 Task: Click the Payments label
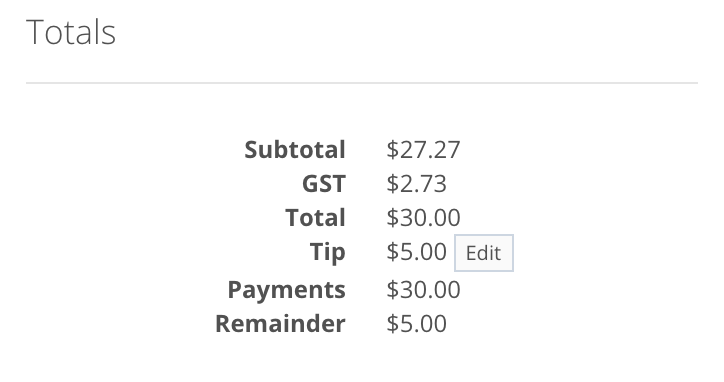click(x=286, y=290)
